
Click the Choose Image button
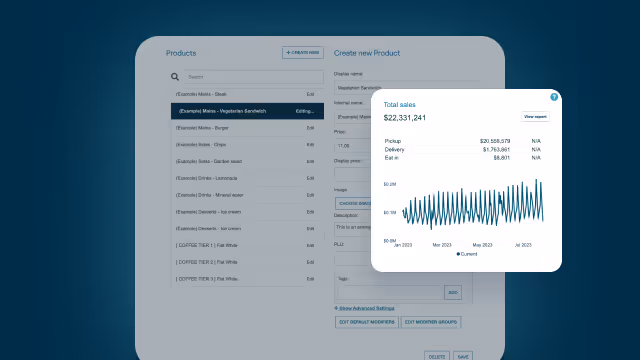coord(353,203)
